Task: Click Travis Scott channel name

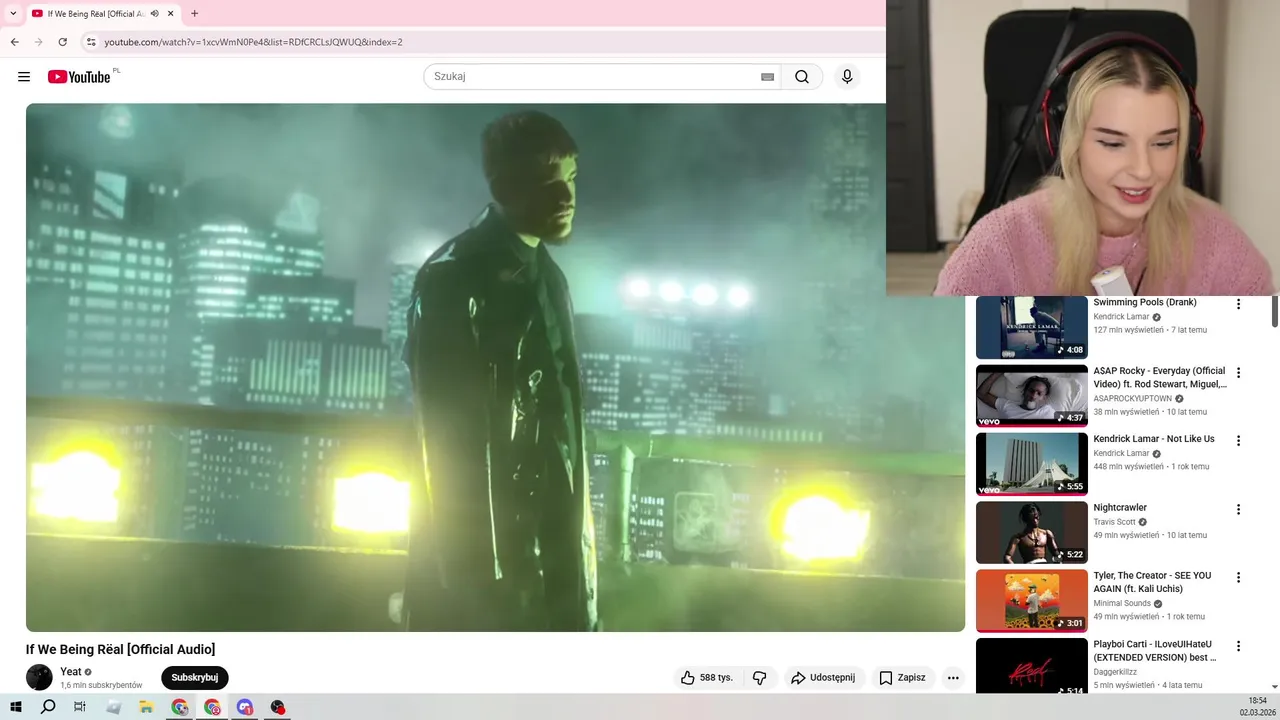Action: click(1115, 522)
